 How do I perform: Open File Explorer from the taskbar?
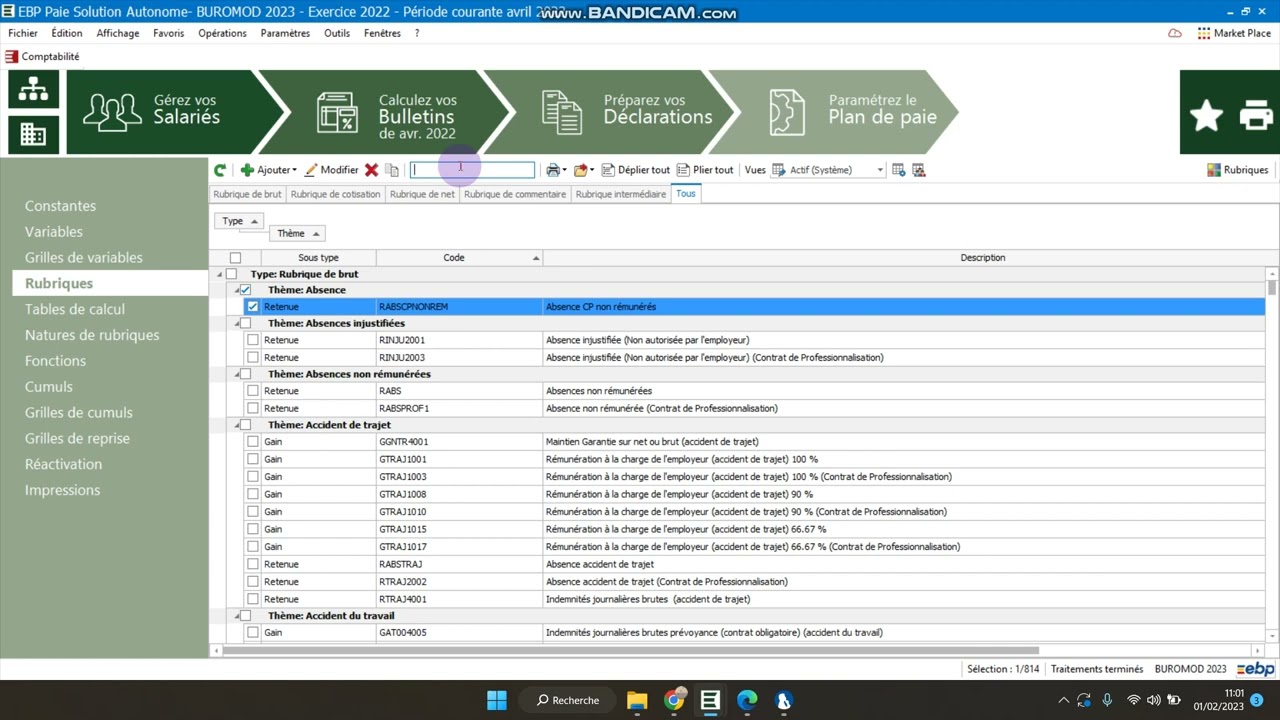click(637, 700)
